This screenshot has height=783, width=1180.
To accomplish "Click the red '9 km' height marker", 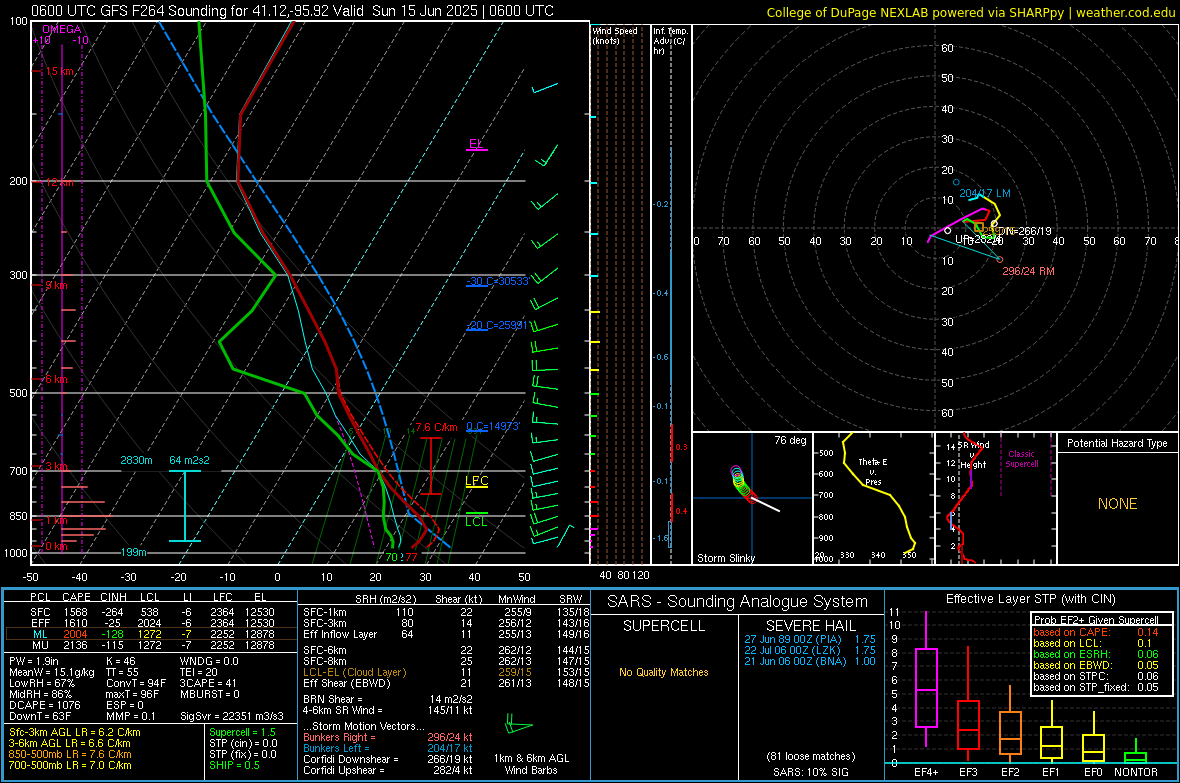I will click(56, 285).
